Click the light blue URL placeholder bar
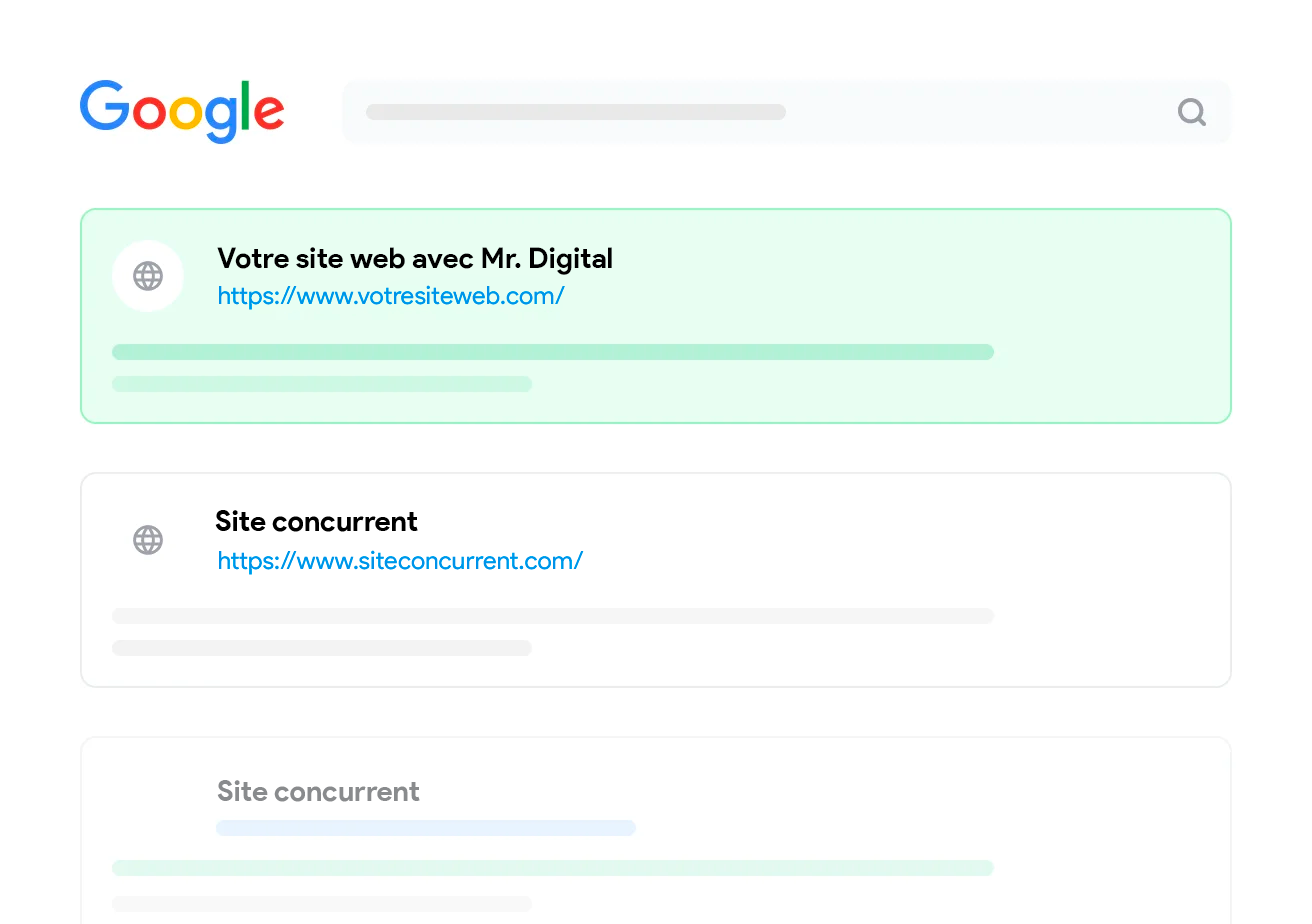Screen dimensions: 1312x924 point(426,828)
